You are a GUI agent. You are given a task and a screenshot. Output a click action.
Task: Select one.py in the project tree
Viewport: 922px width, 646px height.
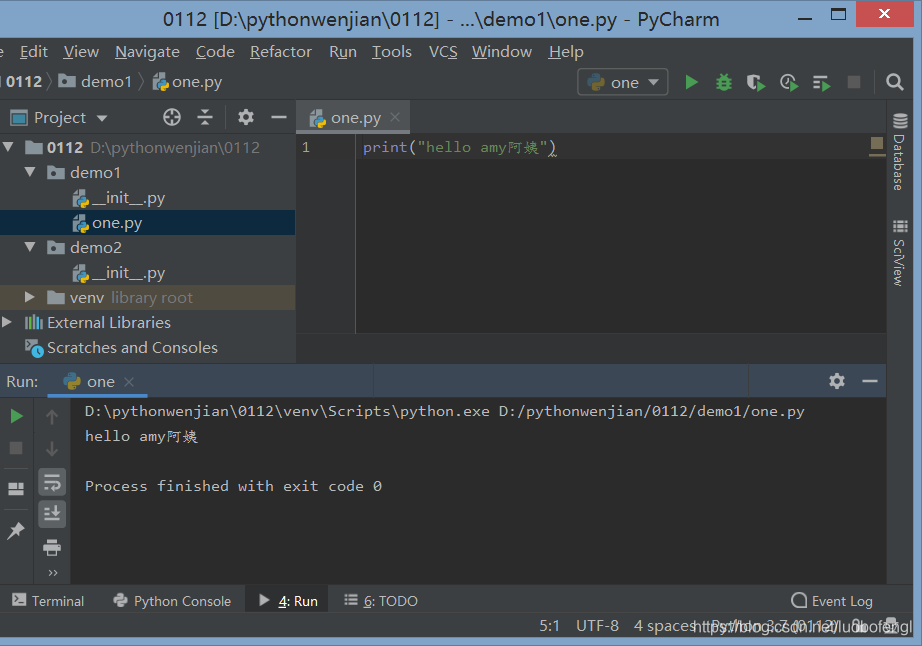pyautogui.click(x=147, y=223)
